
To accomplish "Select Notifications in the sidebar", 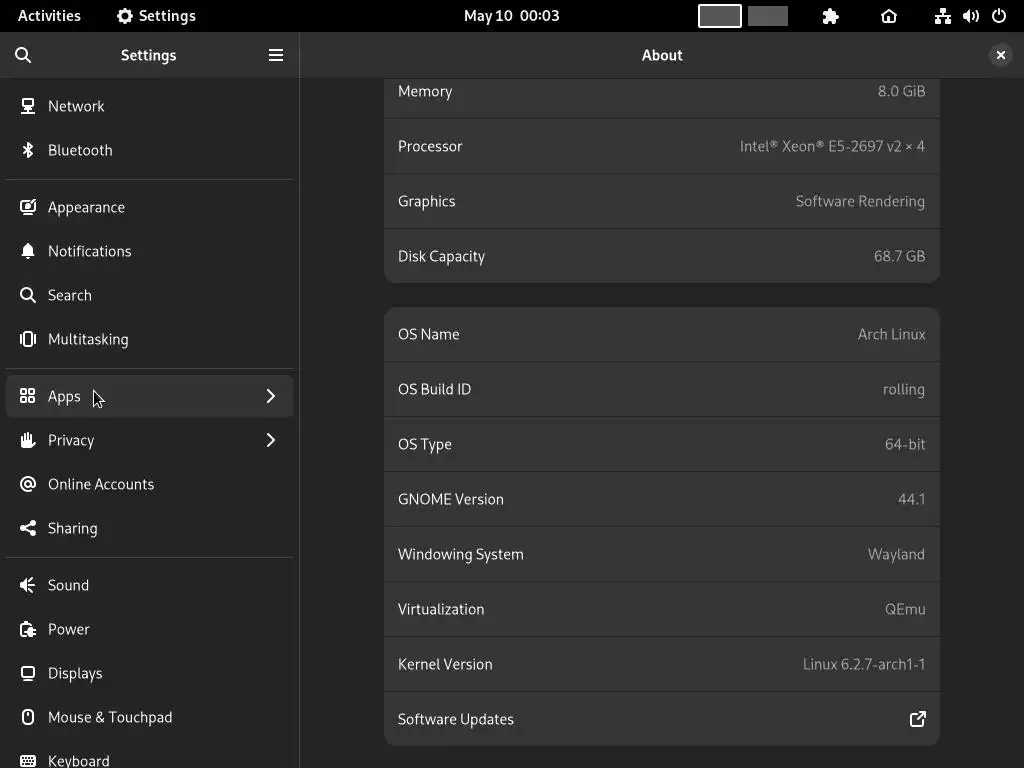I will click(150, 251).
